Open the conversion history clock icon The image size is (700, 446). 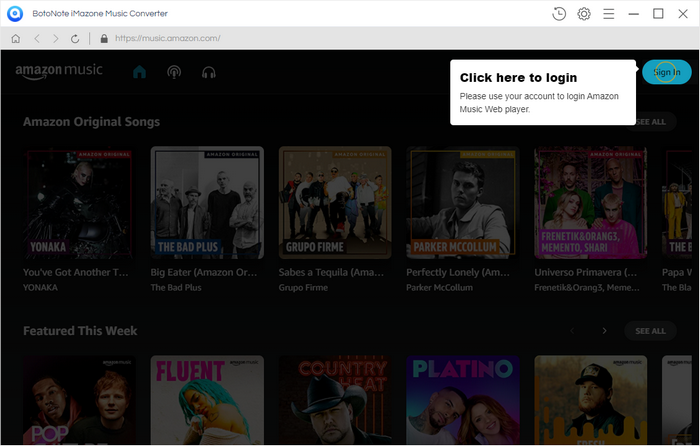(x=558, y=14)
